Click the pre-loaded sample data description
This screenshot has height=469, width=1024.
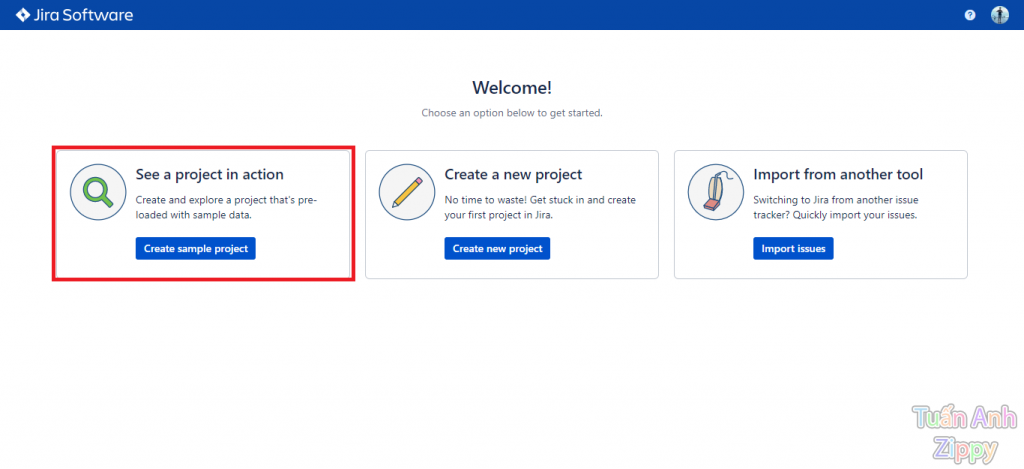pyautogui.click(x=226, y=207)
